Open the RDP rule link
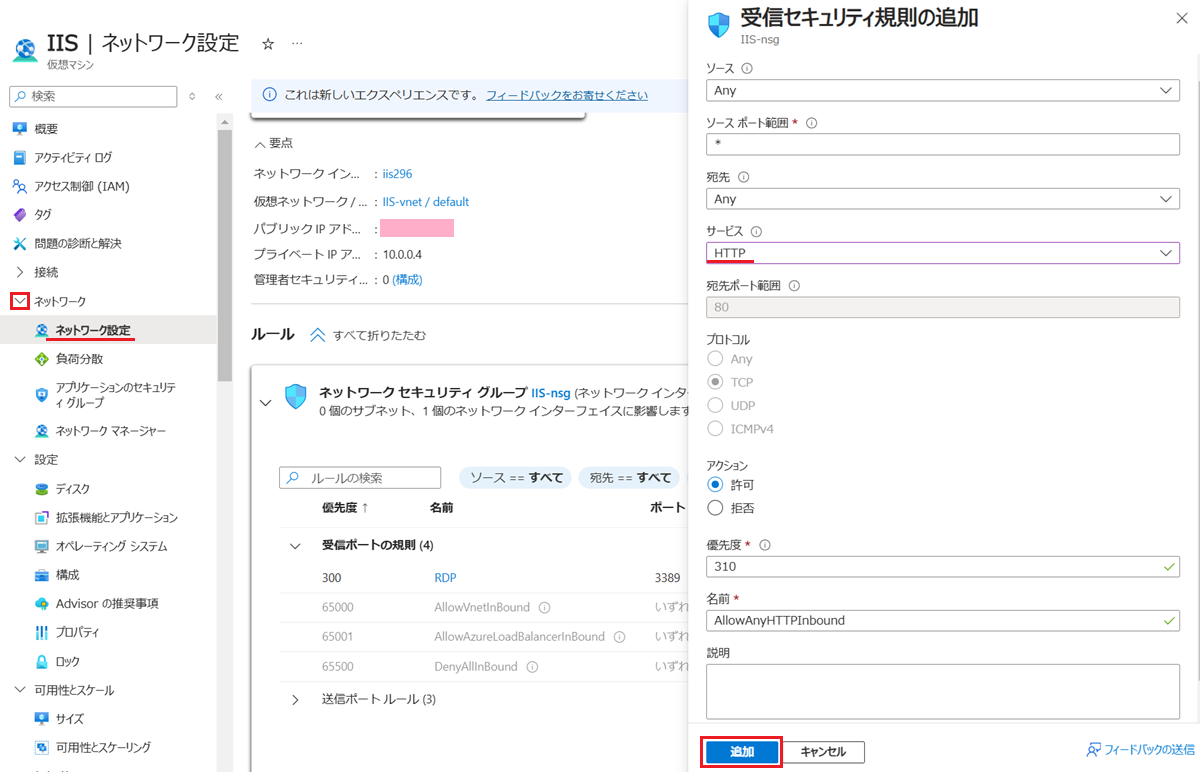Image resolution: width=1200 pixels, height=772 pixels. [x=445, y=578]
